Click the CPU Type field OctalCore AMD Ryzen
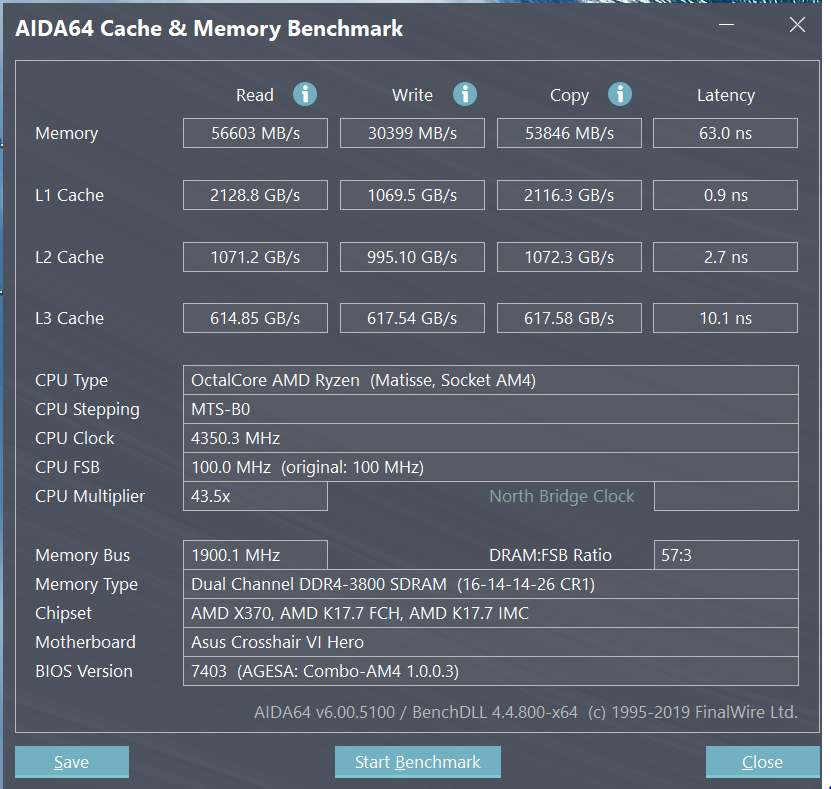The width and height of the screenshot is (831, 789). click(491, 380)
